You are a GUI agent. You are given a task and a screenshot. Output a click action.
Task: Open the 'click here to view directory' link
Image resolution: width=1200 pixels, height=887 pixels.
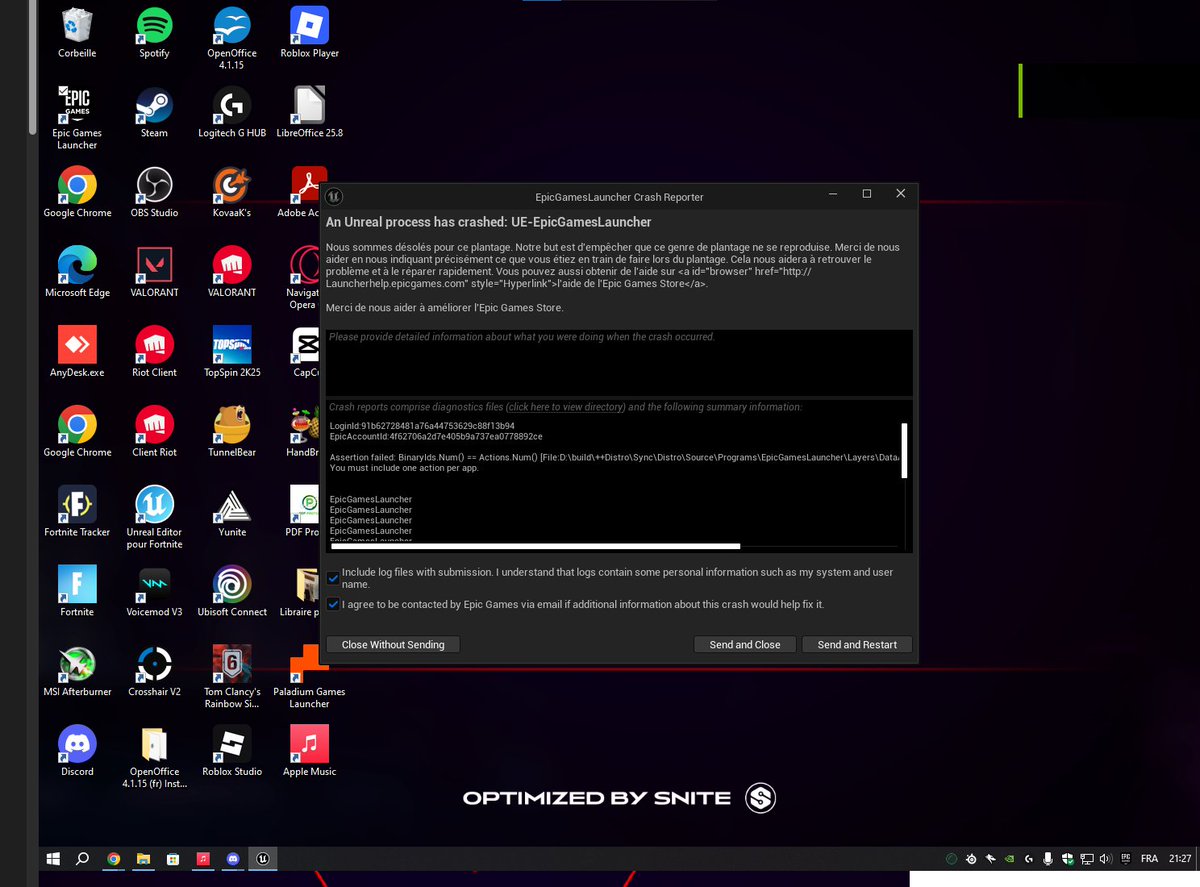point(566,407)
